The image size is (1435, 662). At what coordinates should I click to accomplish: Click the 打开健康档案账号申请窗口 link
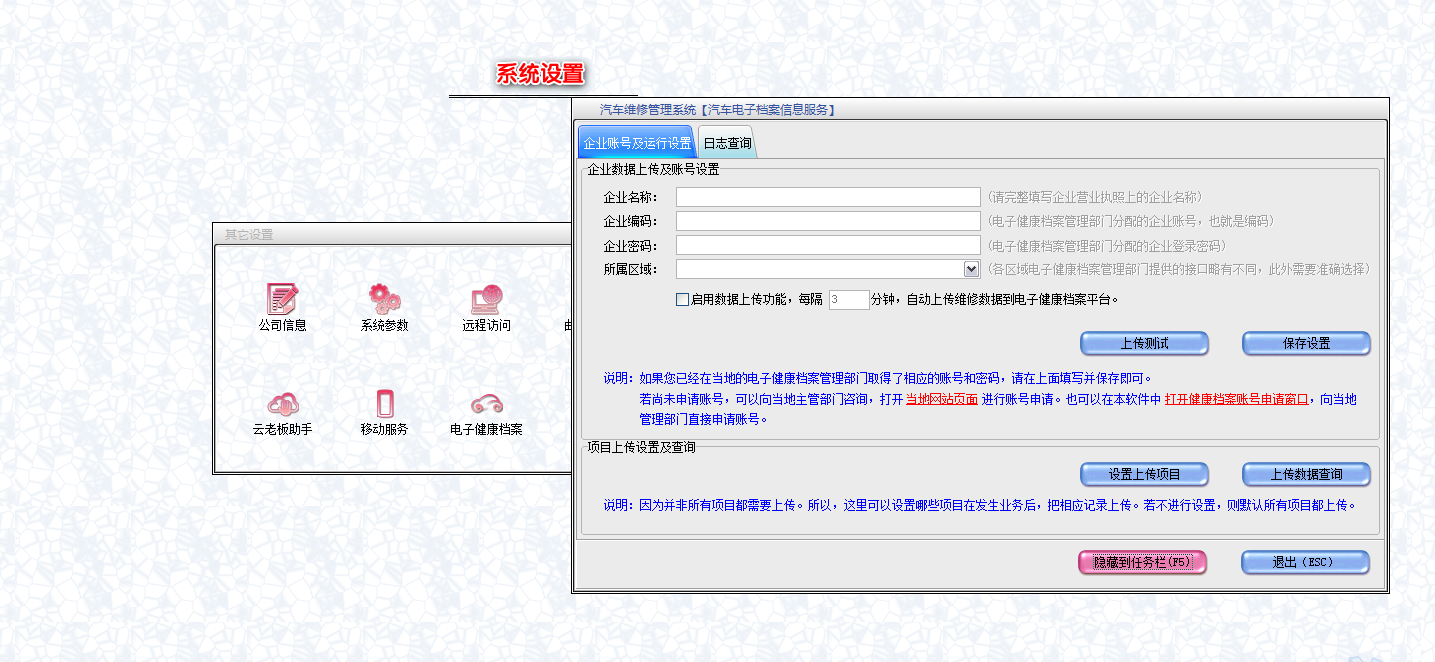(x=1236, y=399)
